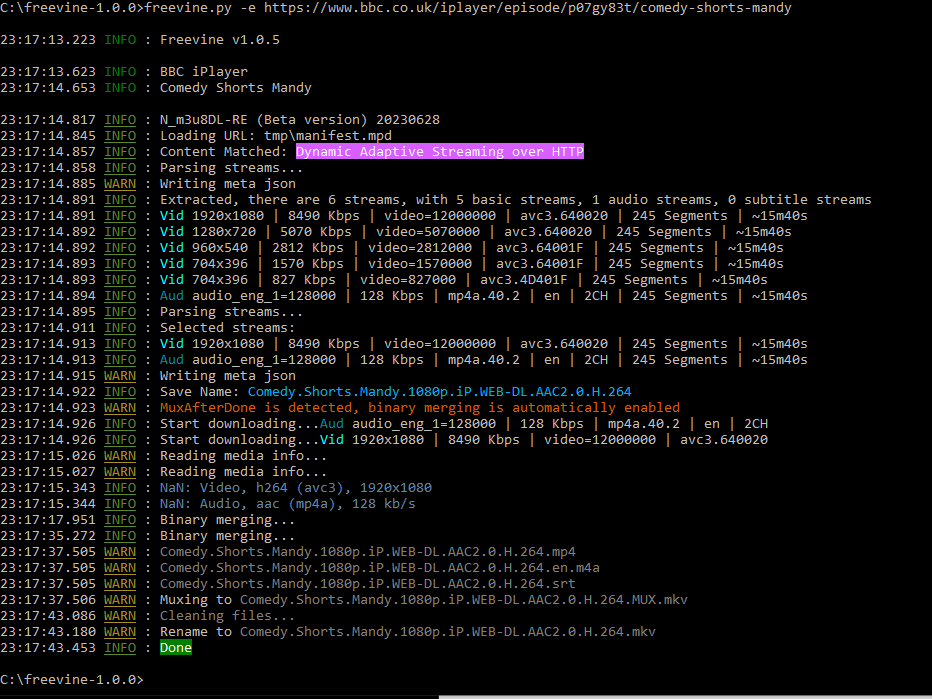Click 'Writing meta json' at timestamp 23:17:14.915
Image resolution: width=932 pixels, height=699 pixels.
[x=228, y=376]
